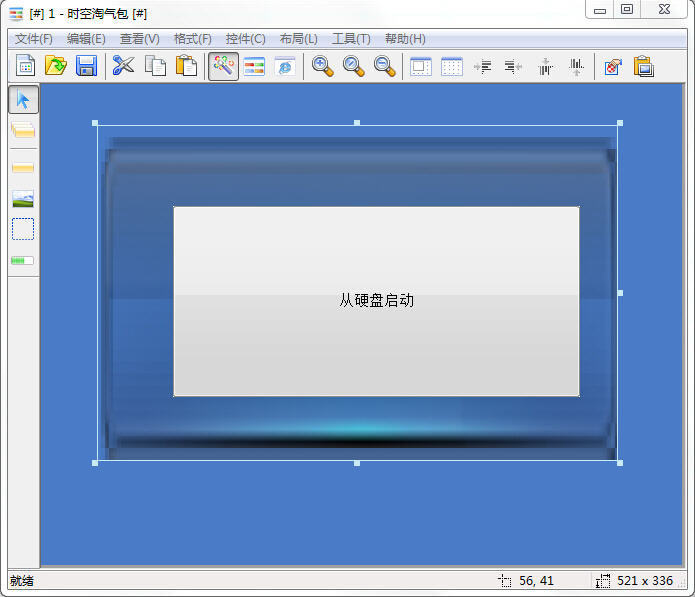Click the bottom-left selection handle
The width and height of the screenshot is (695, 597).
point(95,463)
